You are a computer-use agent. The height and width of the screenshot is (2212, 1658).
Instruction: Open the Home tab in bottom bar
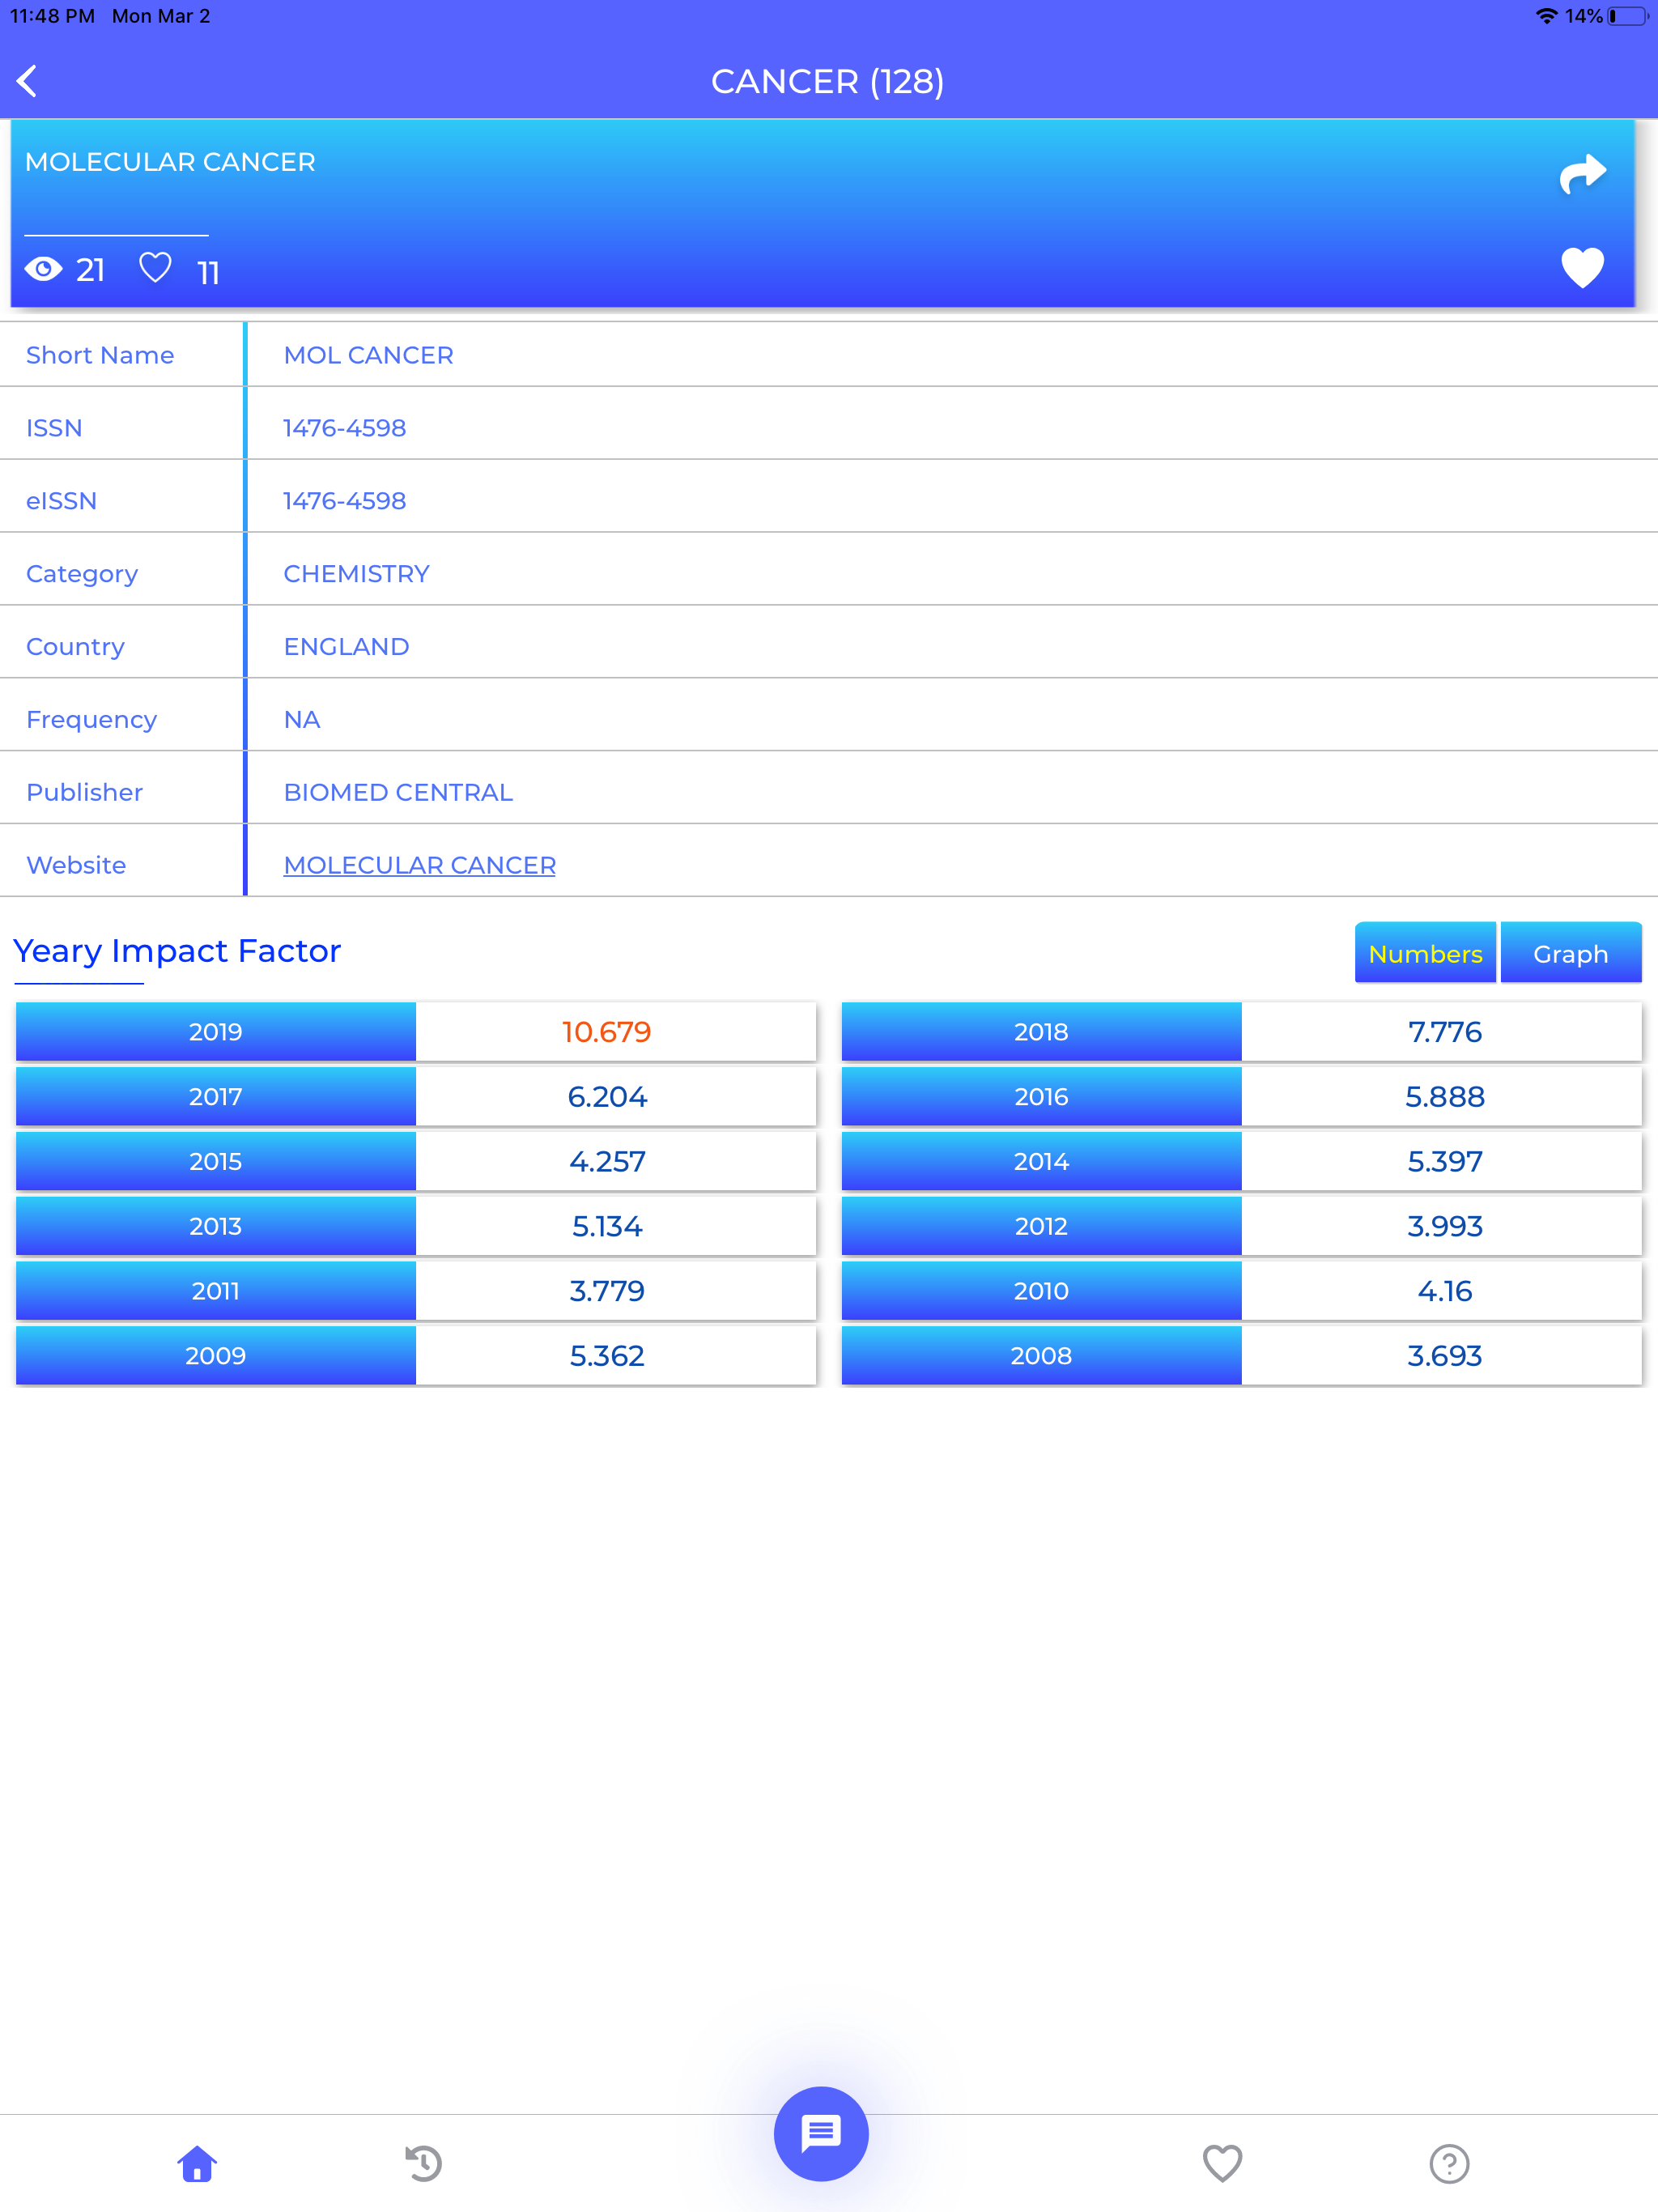(197, 2163)
